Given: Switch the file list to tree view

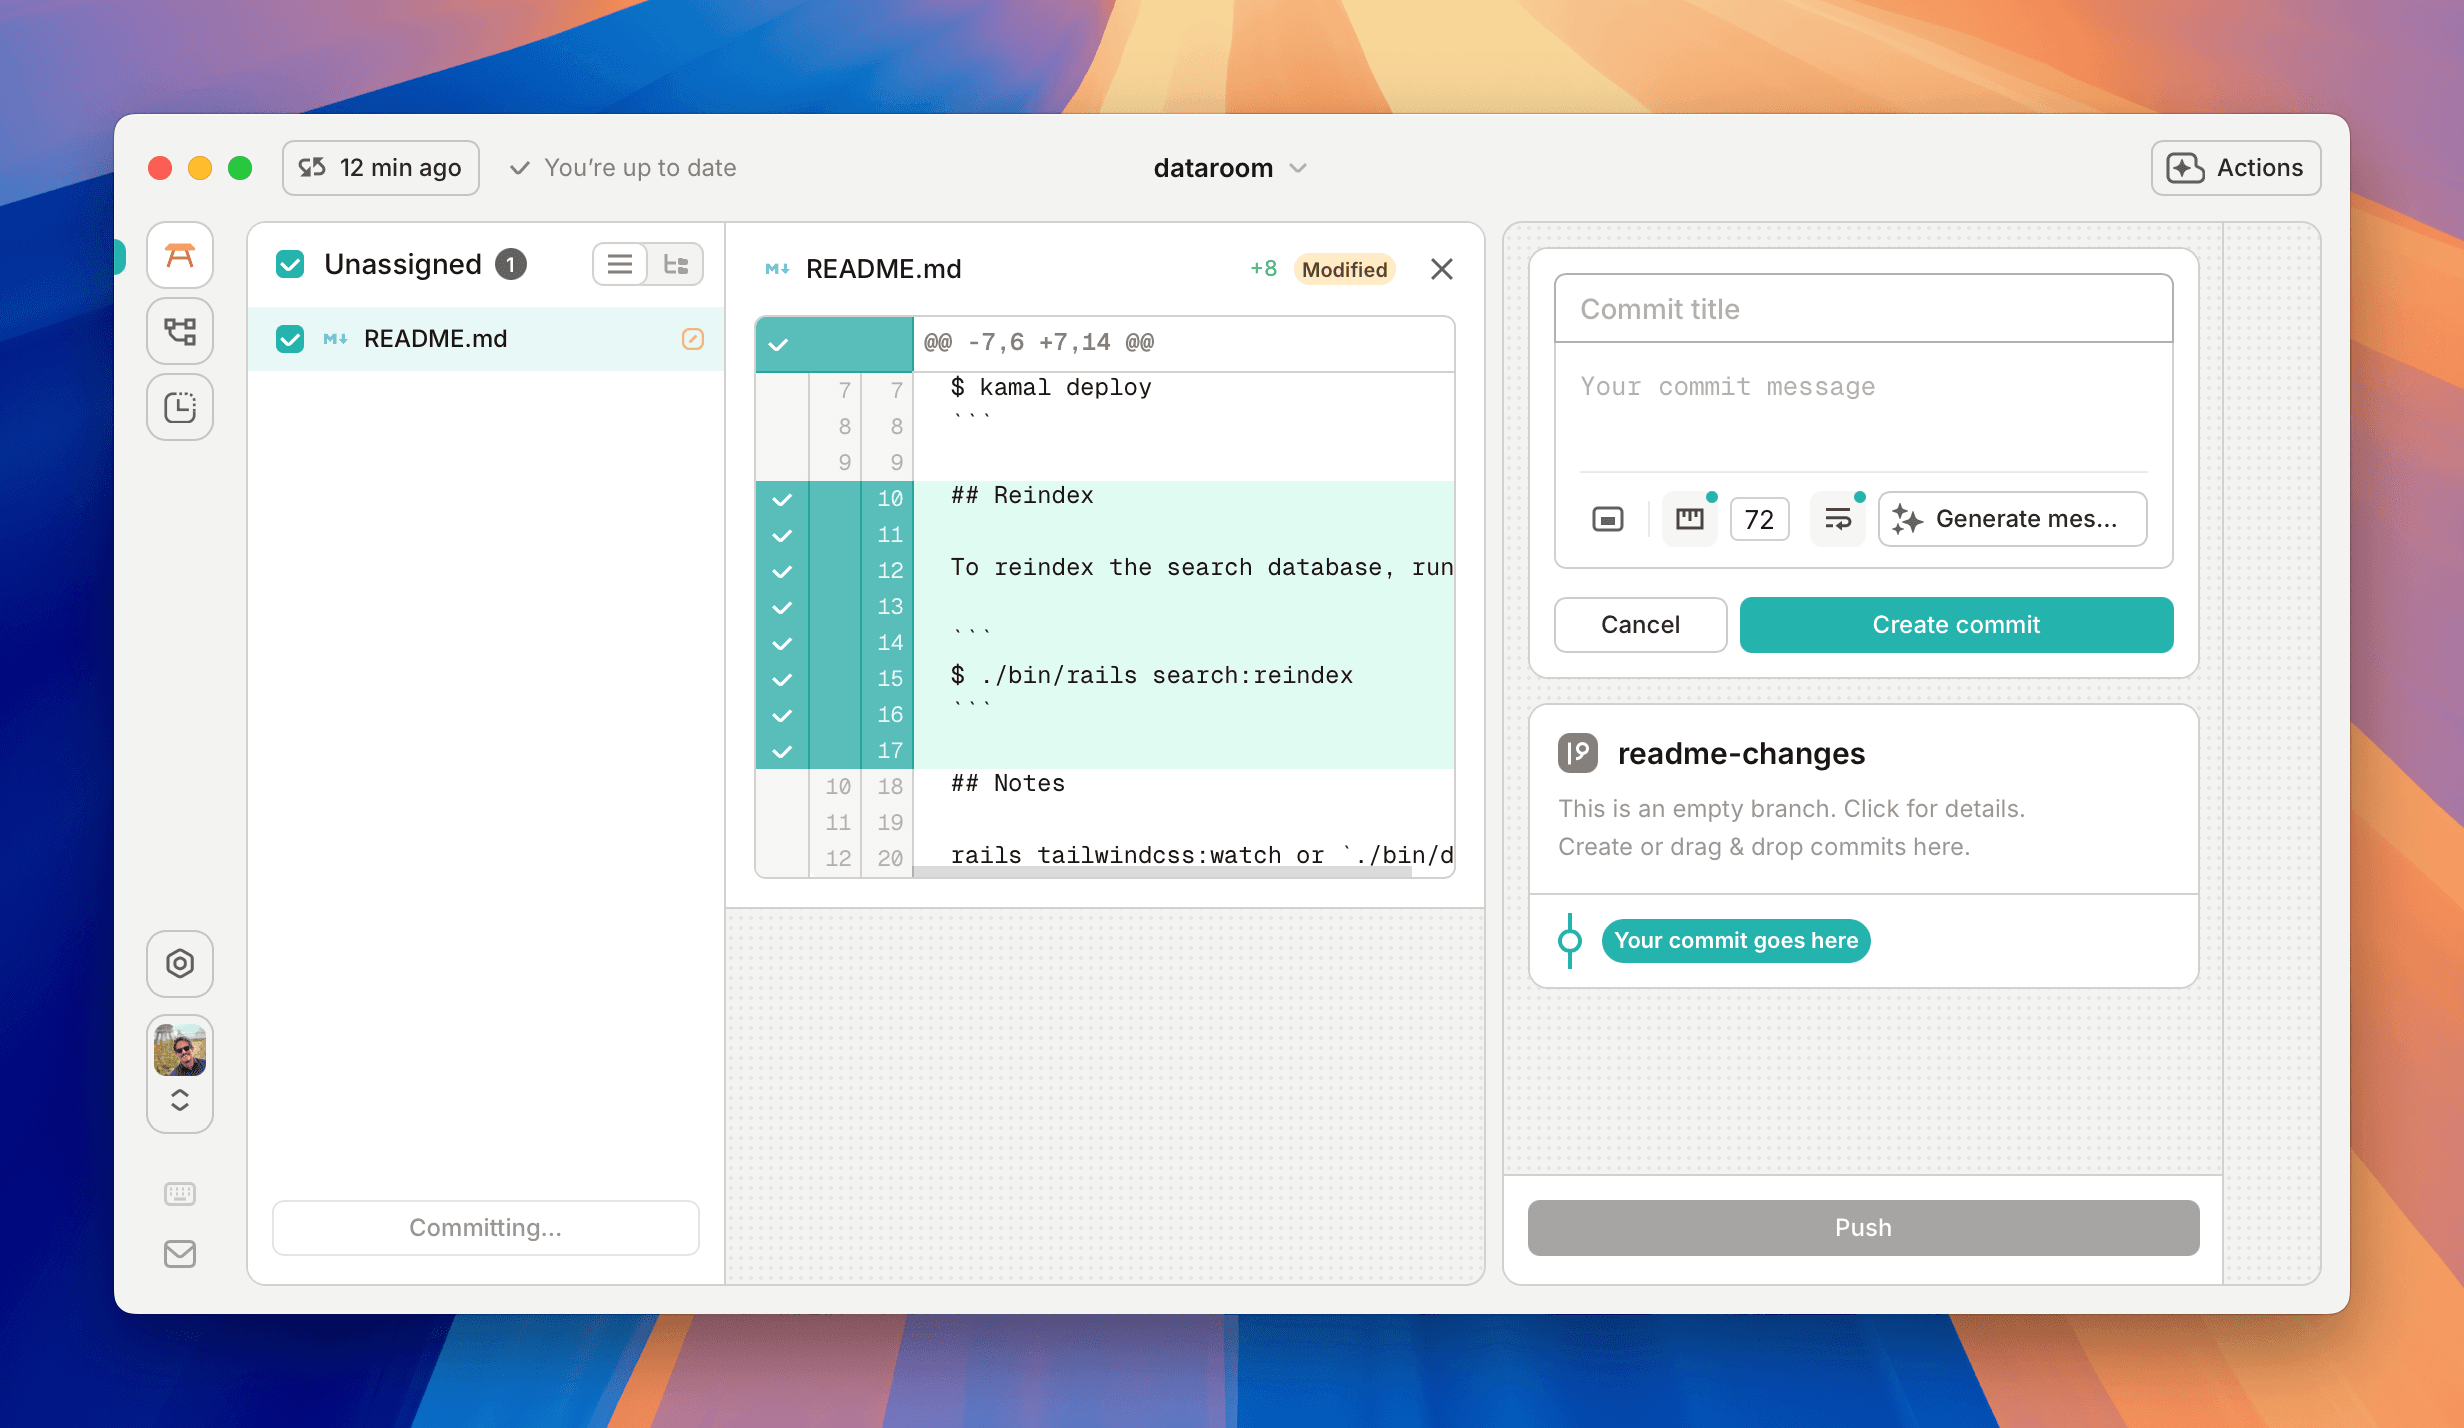Looking at the screenshot, I should tap(676, 264).
